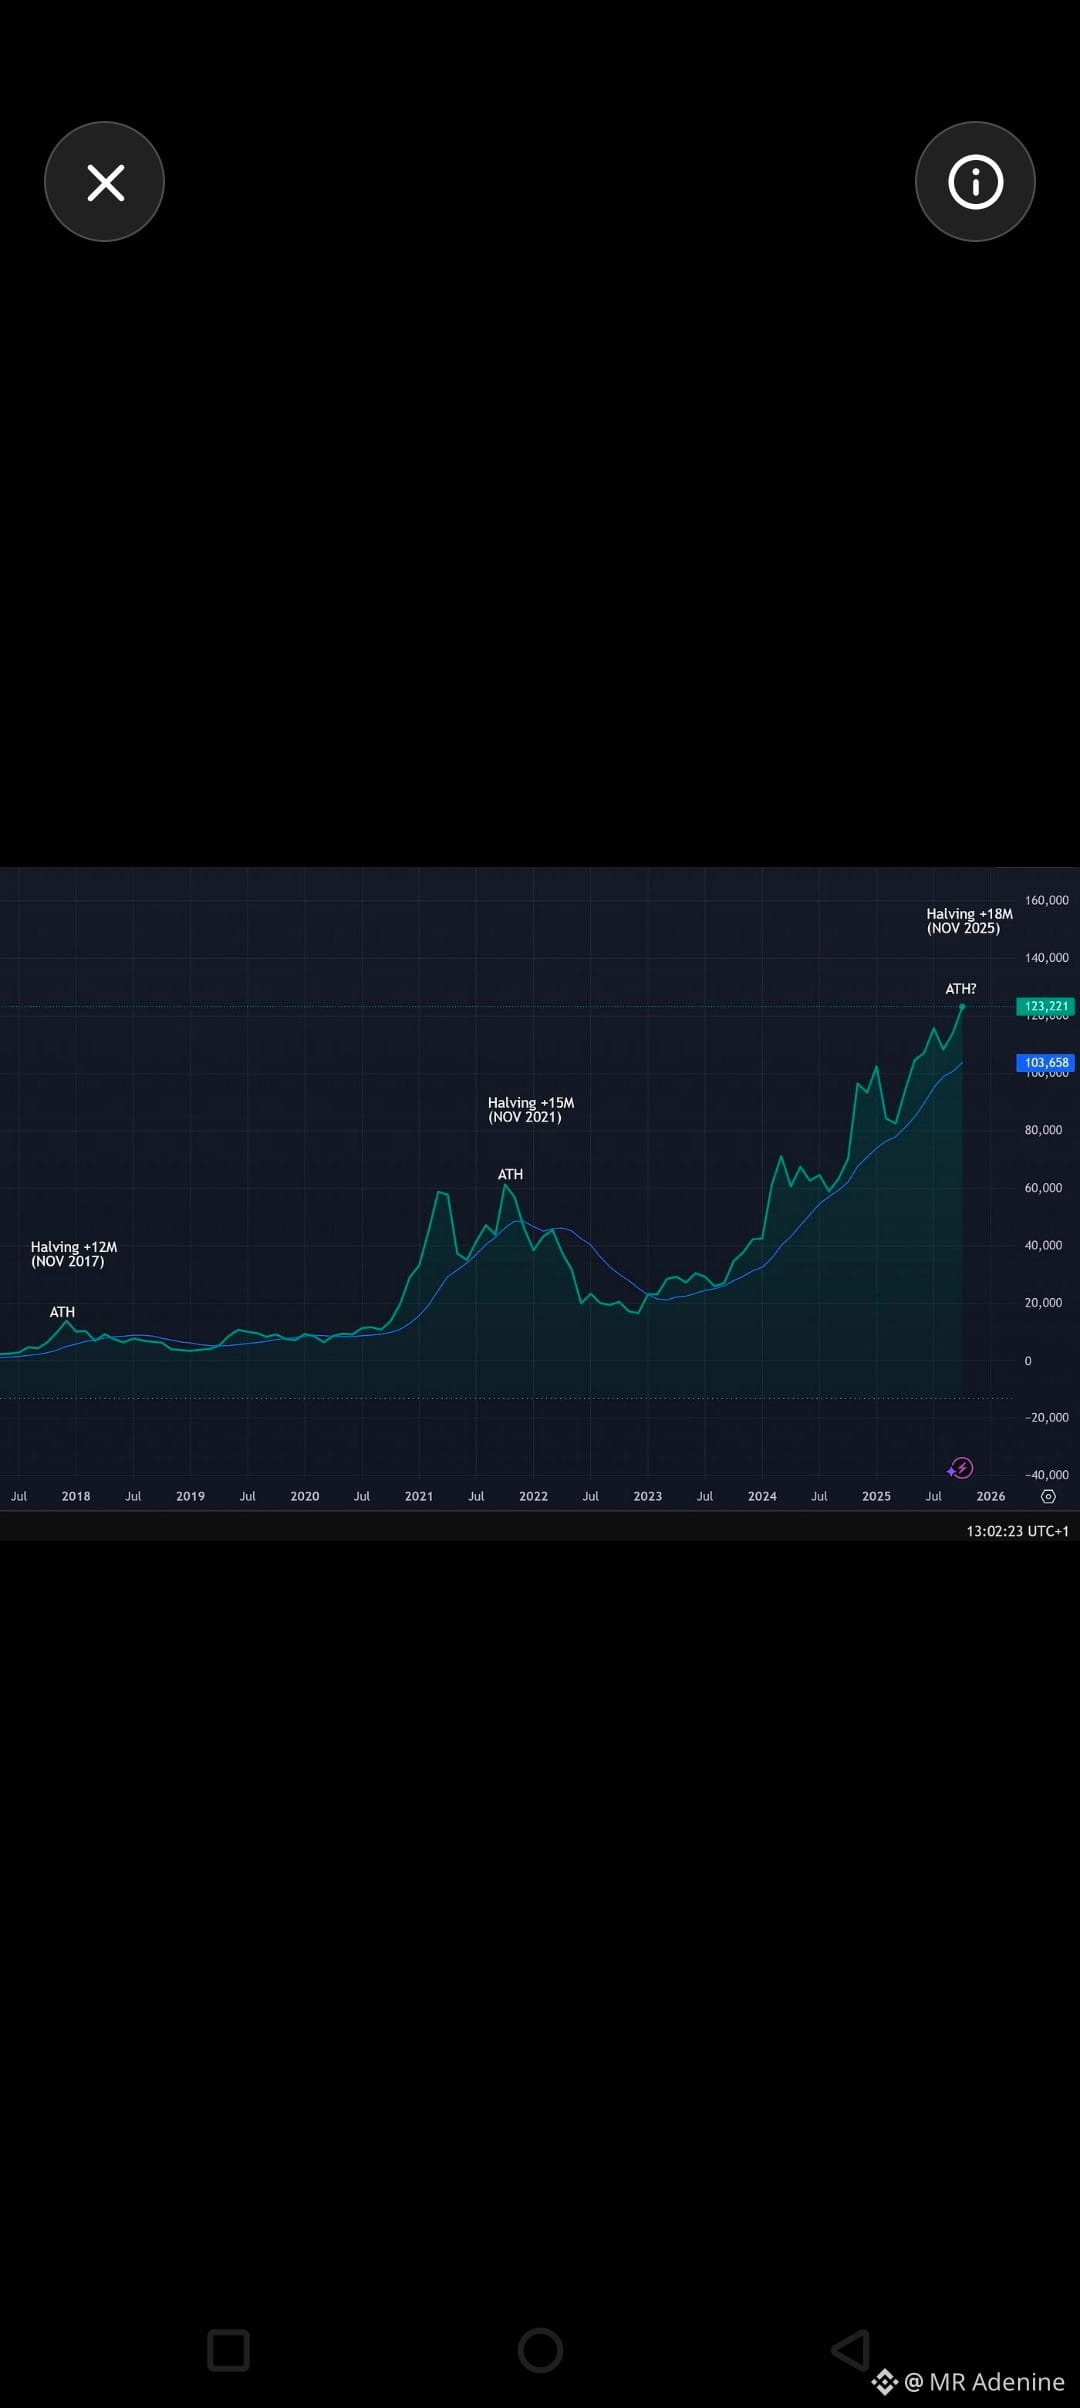Click the 2024 label on time axis

click(x=762, y=1496)
